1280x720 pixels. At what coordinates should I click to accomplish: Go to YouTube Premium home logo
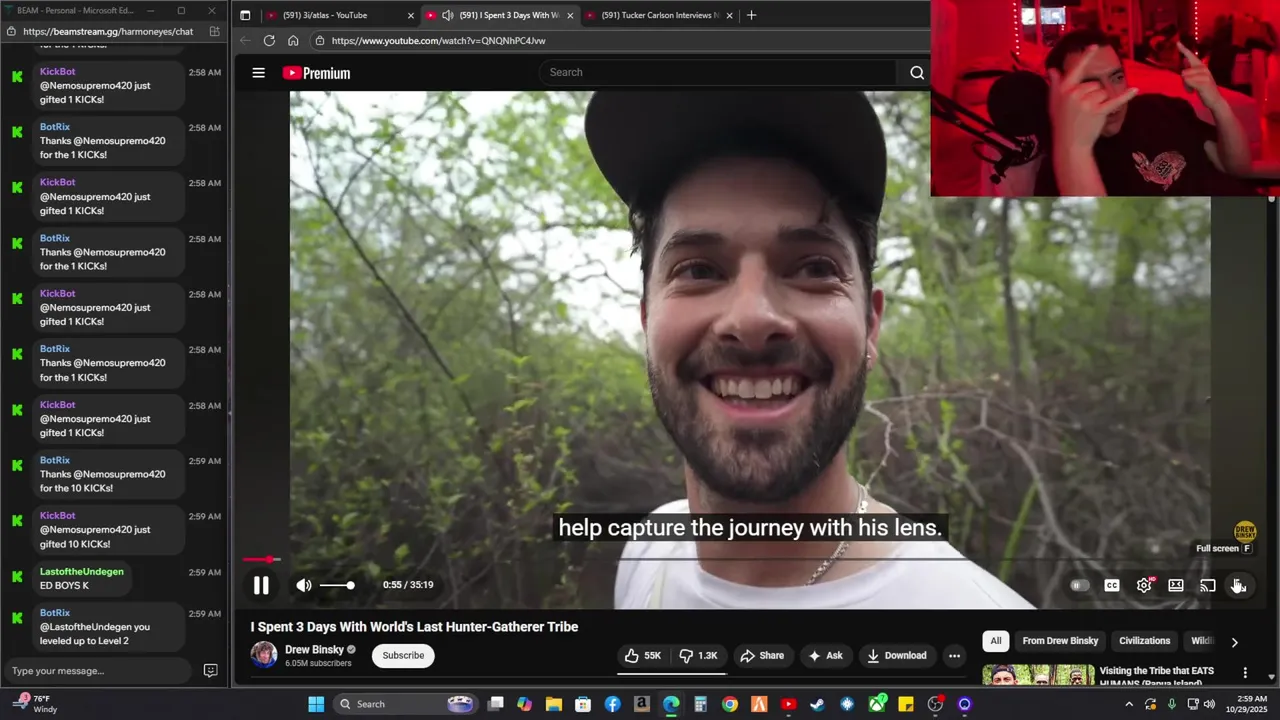coord(316,73)
